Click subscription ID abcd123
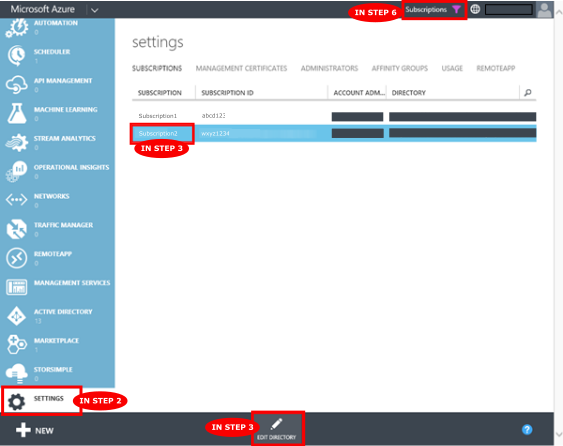The height and width of the screenshot is (446, 563). [x=213, y=116]
